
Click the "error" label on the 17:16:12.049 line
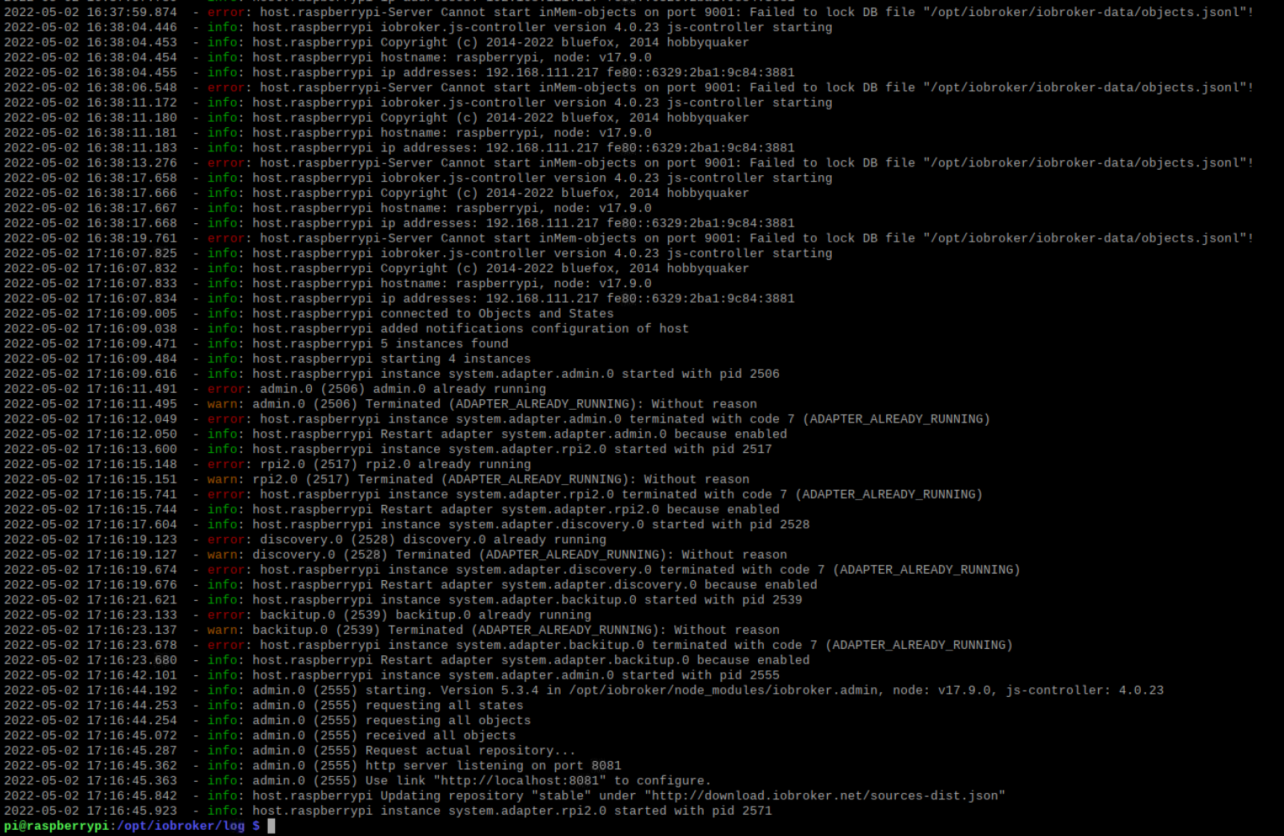pos(226,419)
